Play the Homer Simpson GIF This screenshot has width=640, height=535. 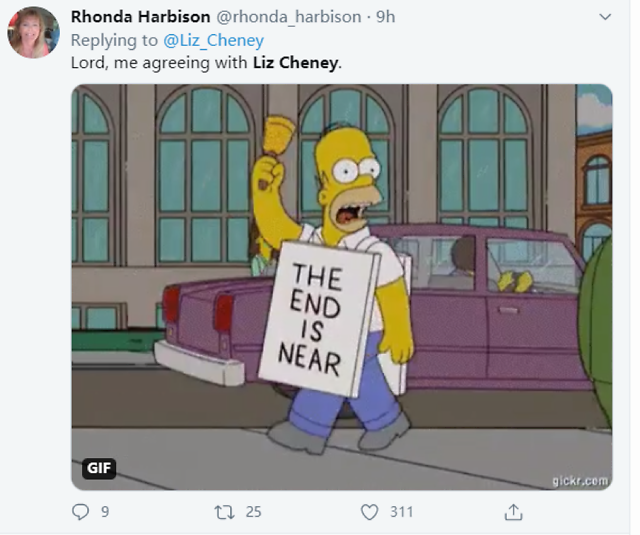click(x=342, y=287)
